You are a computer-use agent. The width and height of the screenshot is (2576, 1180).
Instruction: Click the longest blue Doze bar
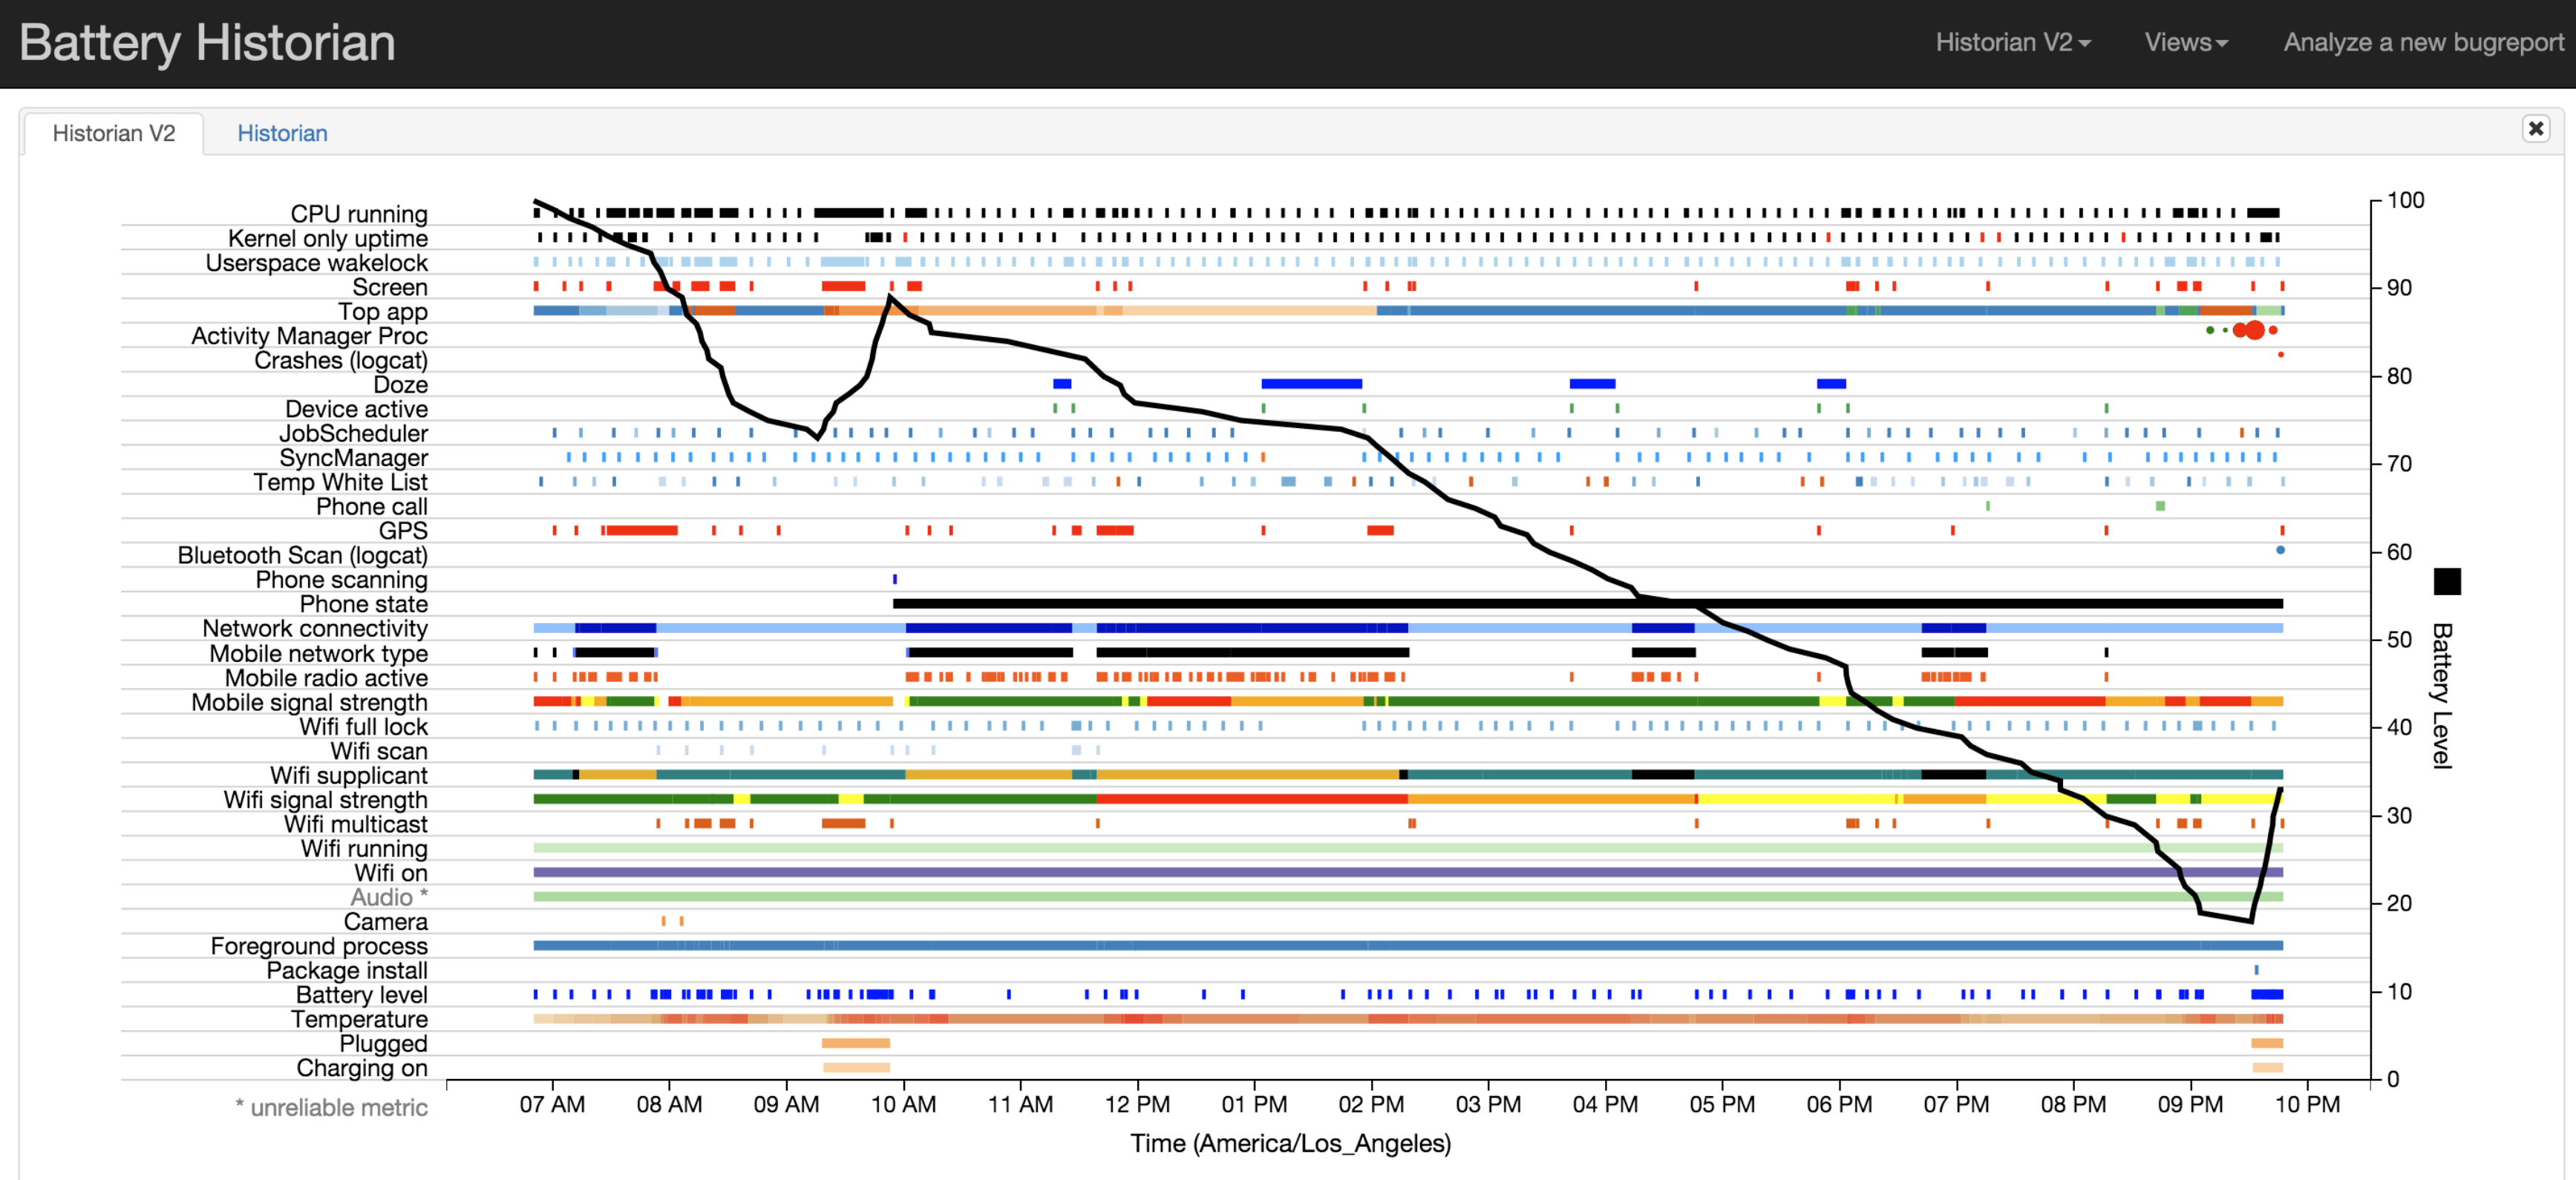[1311, 384]
